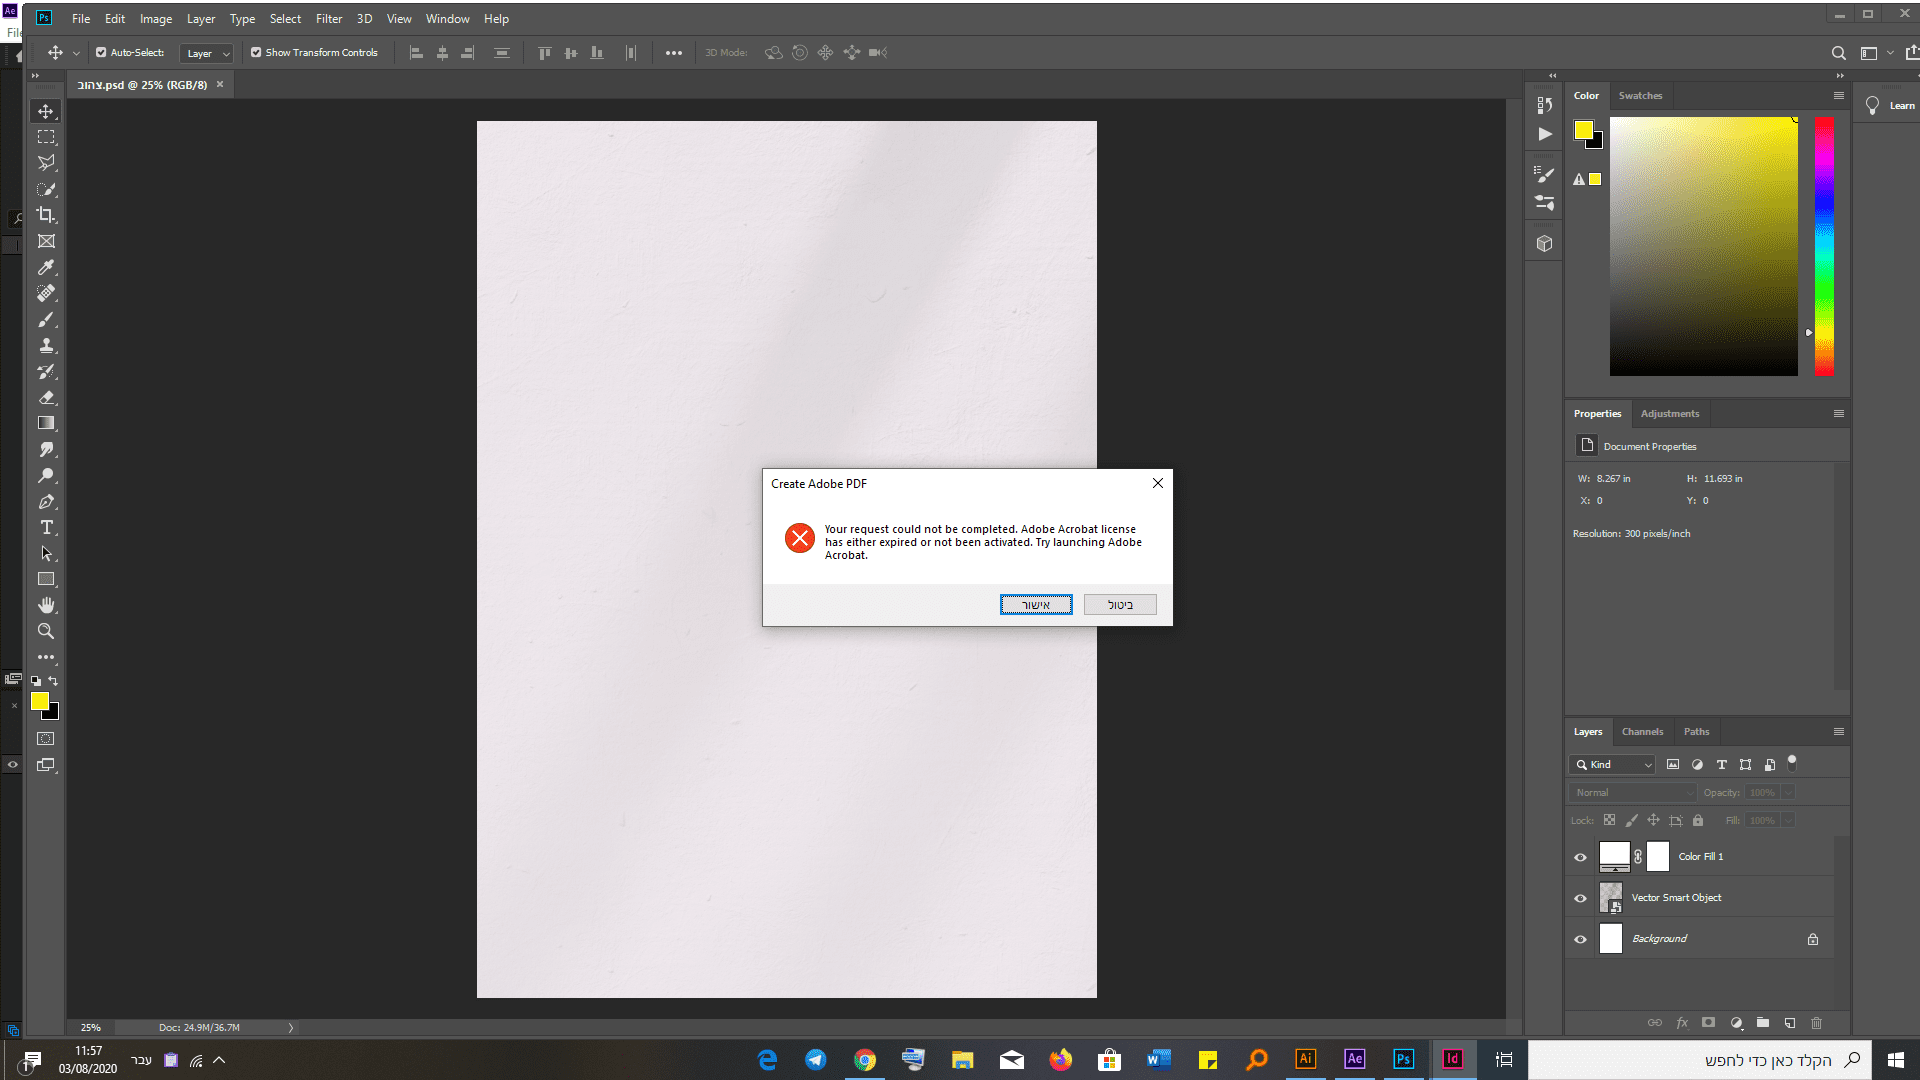
Task: Open the Layers panel options menu
Action: (1838, 732)
